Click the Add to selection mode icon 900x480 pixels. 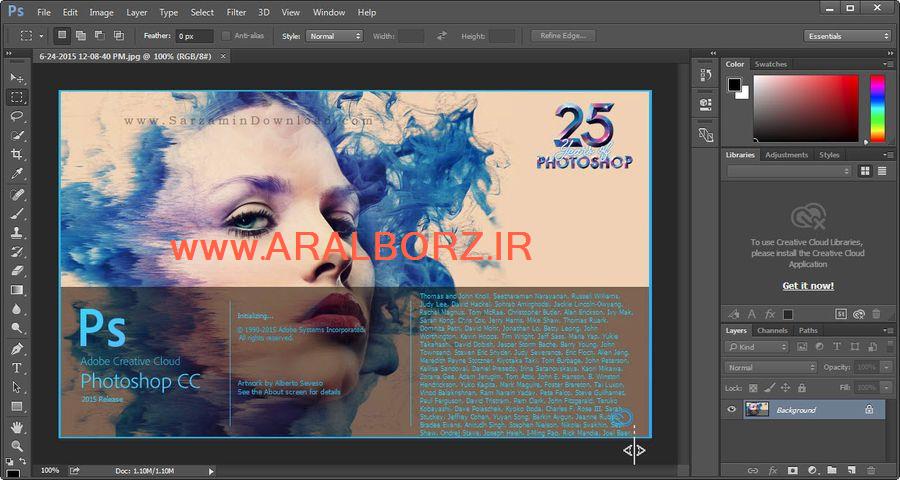click(x=81, y=36)
